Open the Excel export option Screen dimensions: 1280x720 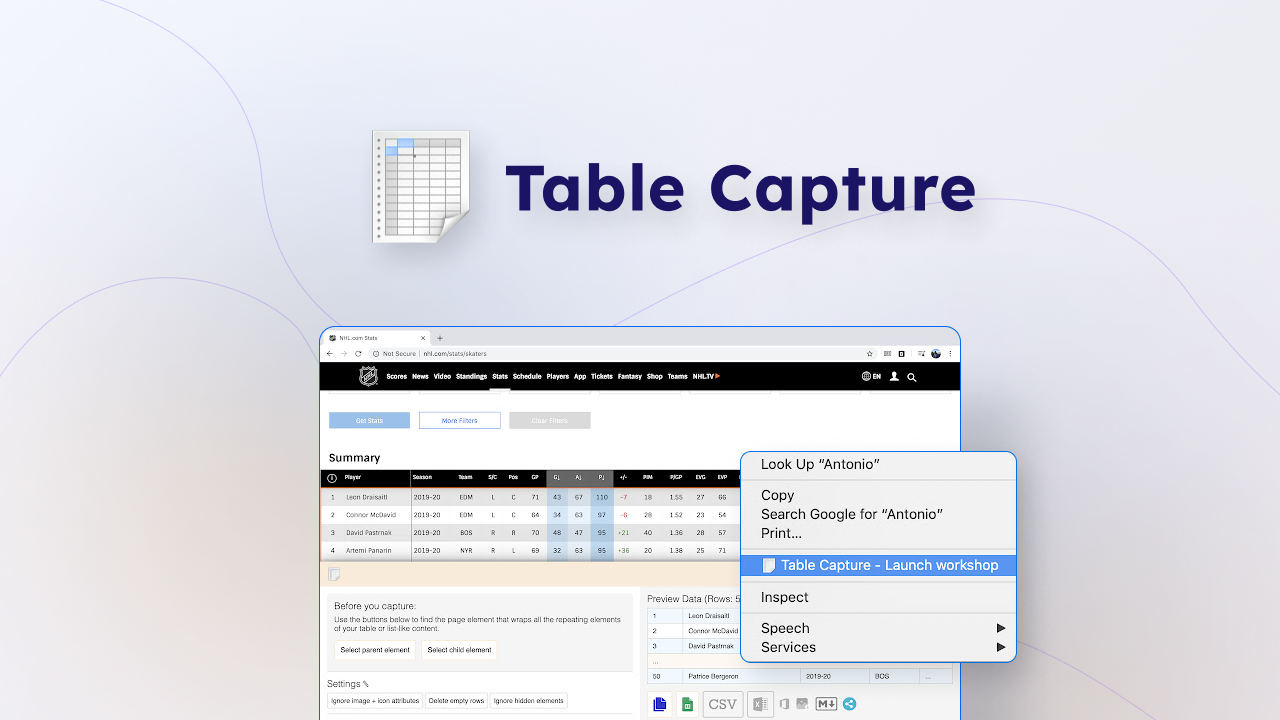[760, 703]
